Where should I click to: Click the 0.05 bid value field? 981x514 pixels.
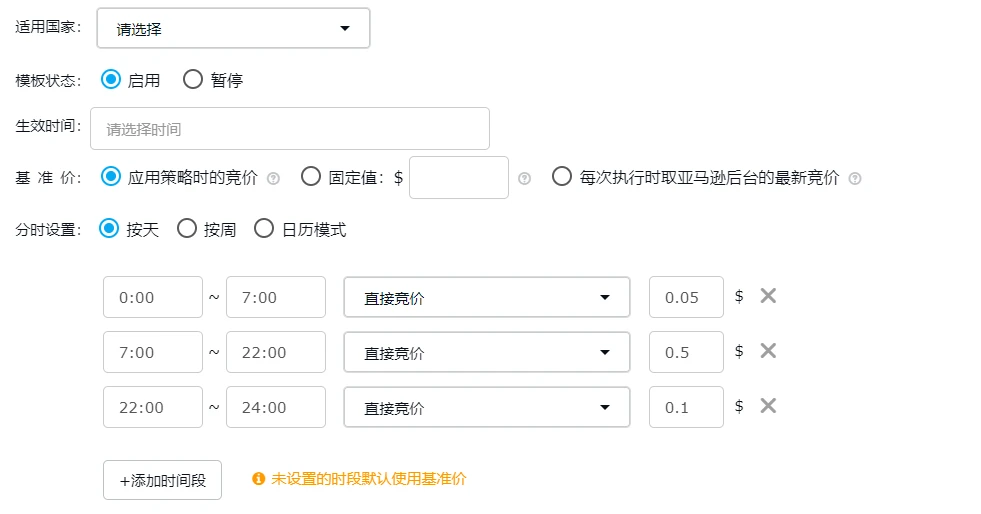tap(686, 297)
